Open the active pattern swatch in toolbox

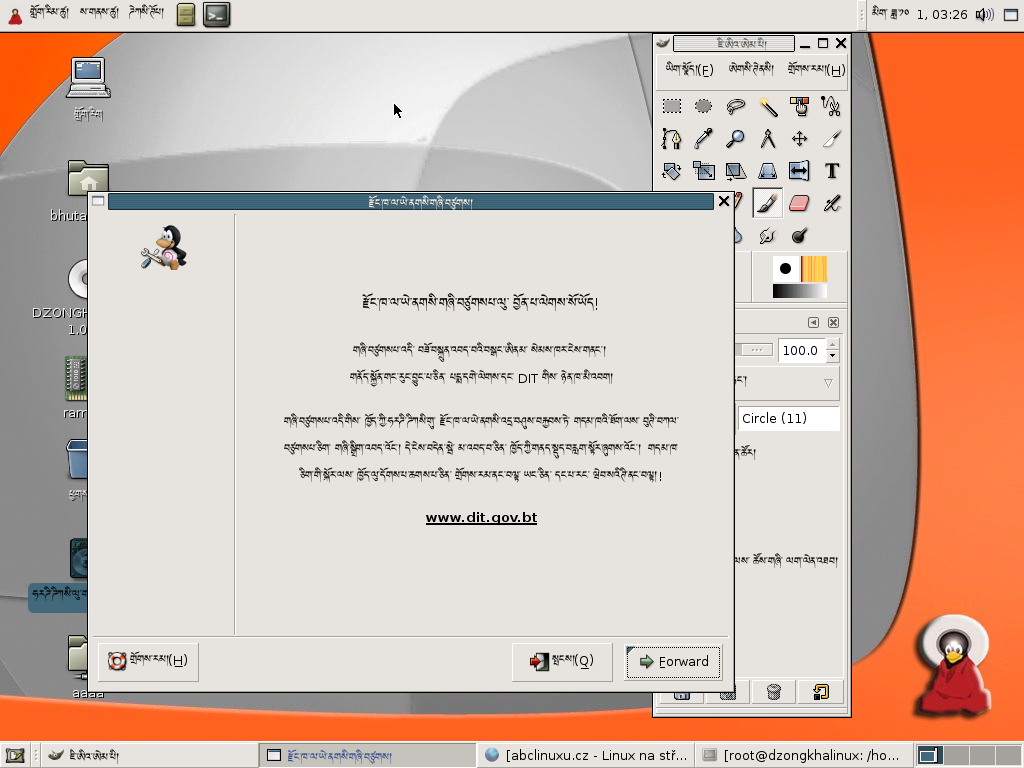point(814,268)
